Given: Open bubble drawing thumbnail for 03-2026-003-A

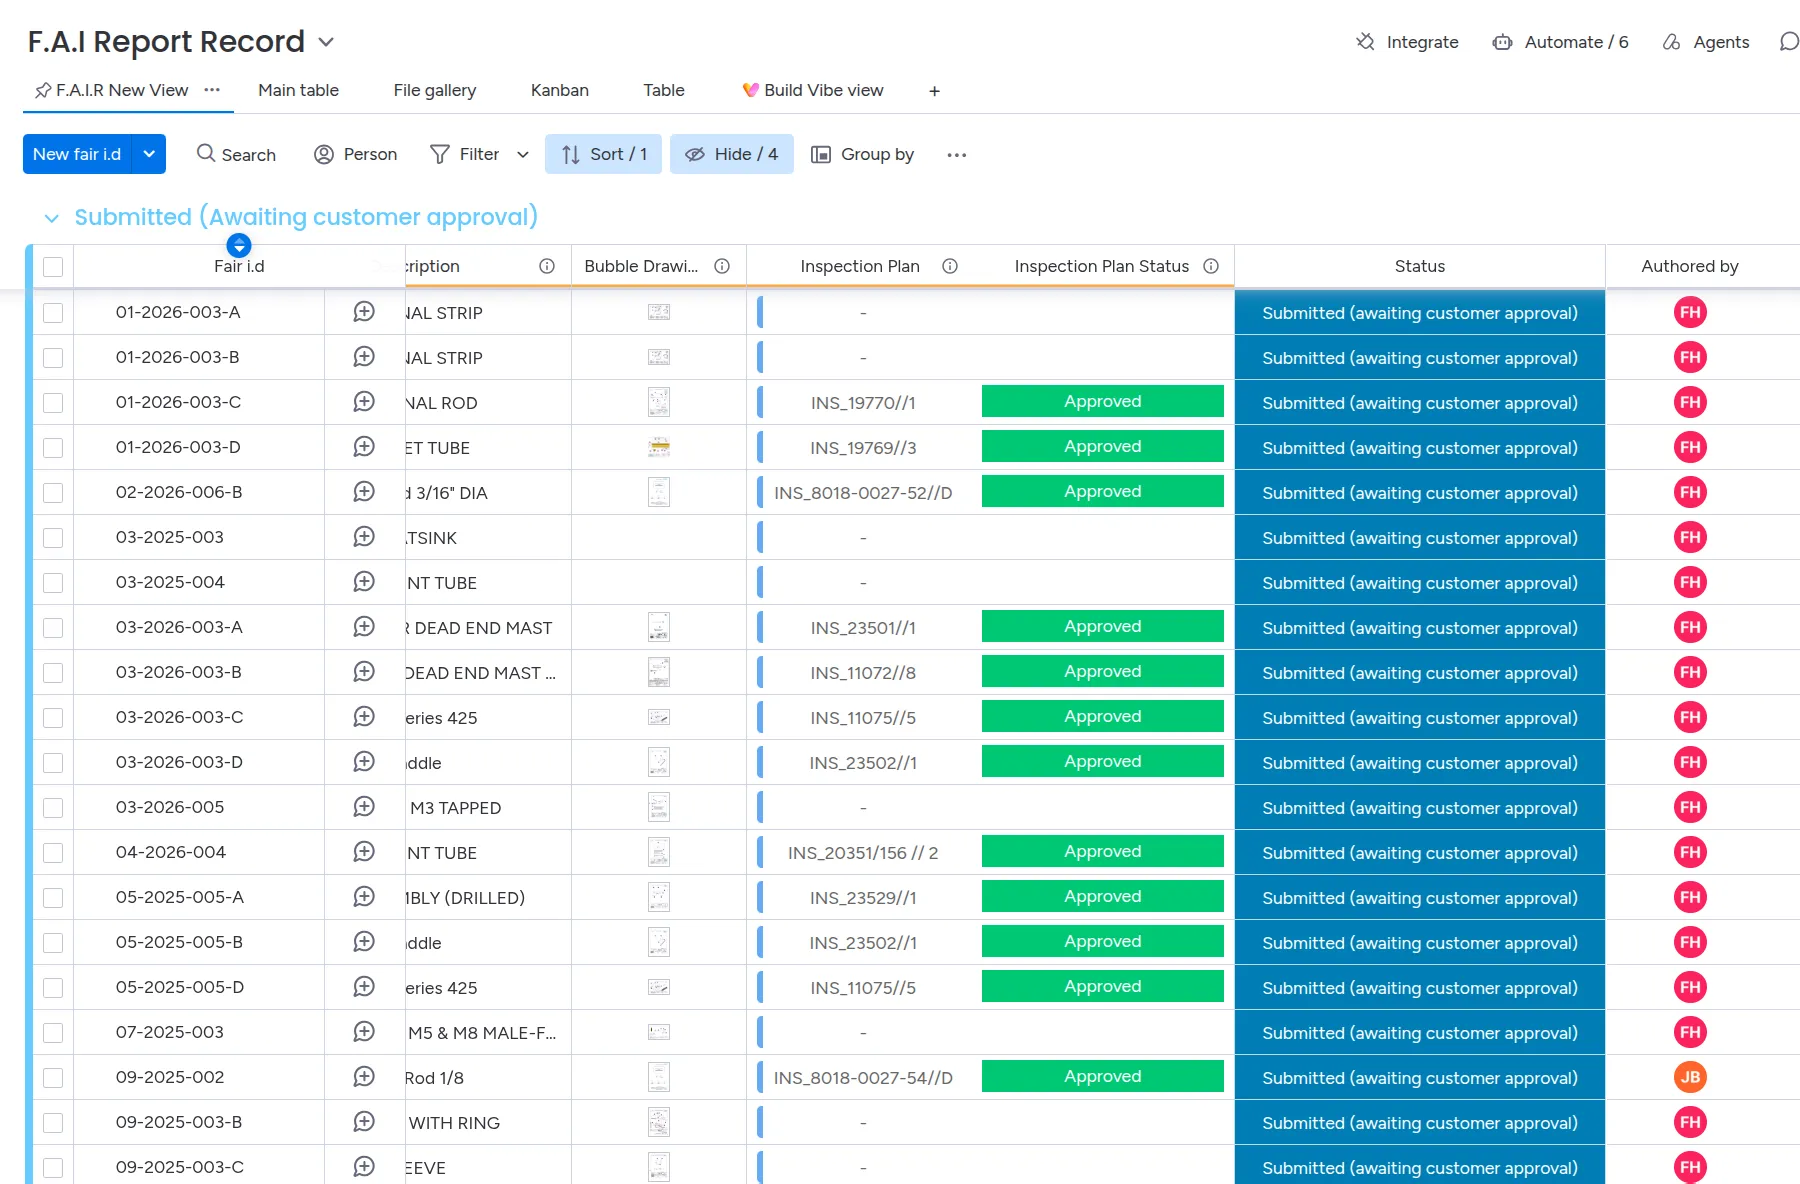Looking at the screenshot, I should pos(659,627).
